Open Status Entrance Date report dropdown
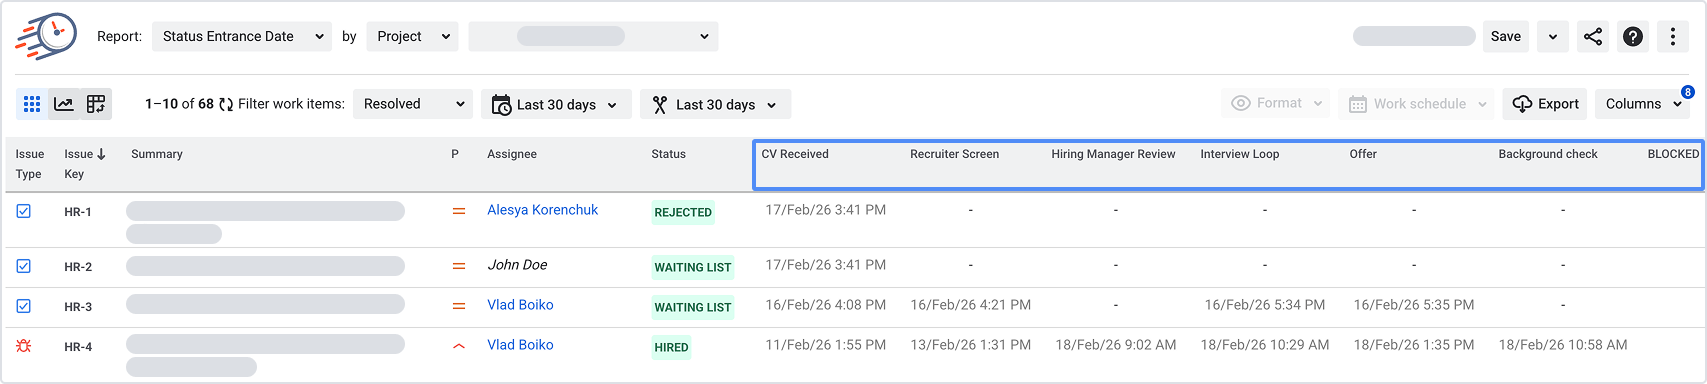1707x384 pixels. tap(242, 37)
